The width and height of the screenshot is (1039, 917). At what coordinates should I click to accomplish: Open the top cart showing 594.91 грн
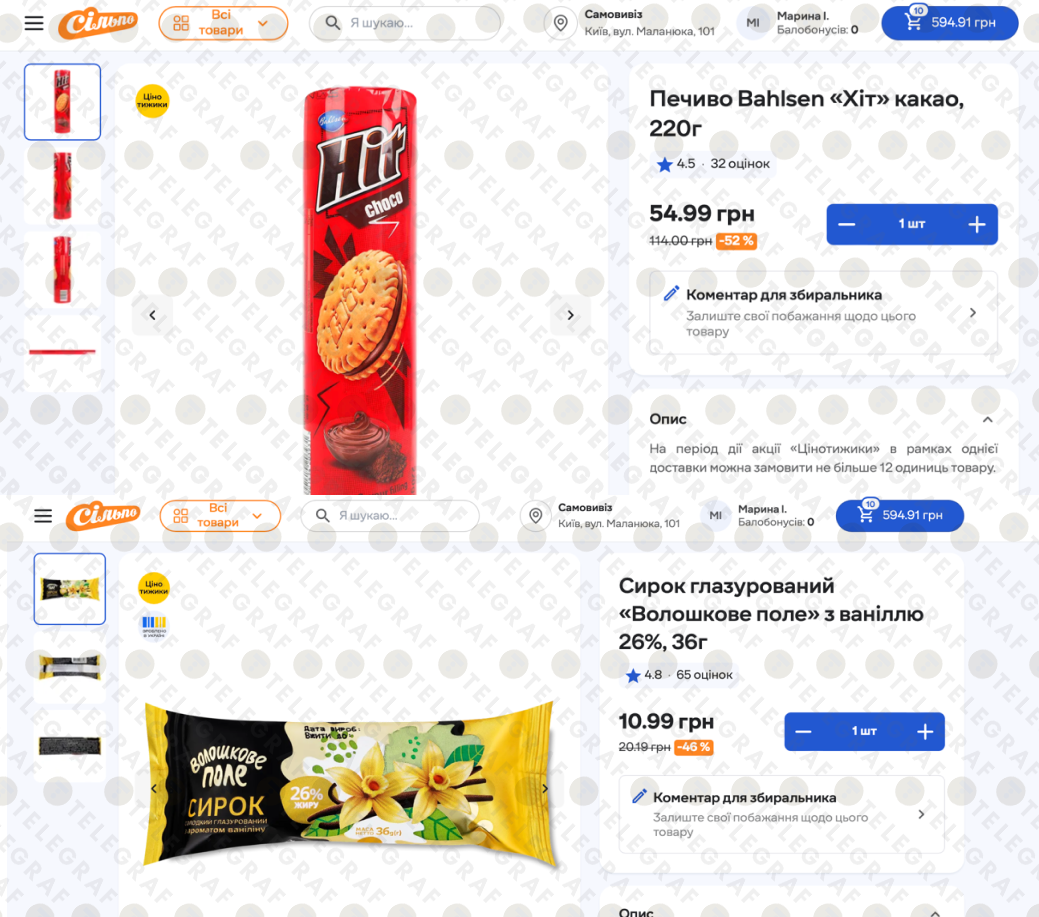[949, 23]
